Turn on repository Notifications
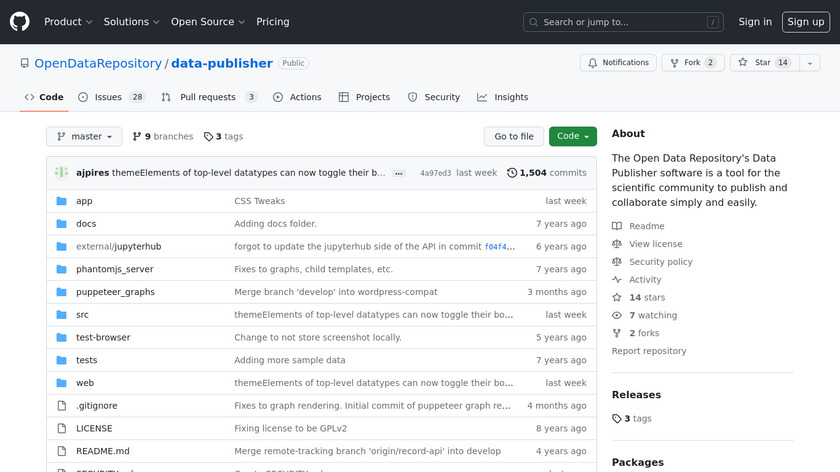This screenshot has height=472, width=840. pyautogui.click(x=617, y=63)
